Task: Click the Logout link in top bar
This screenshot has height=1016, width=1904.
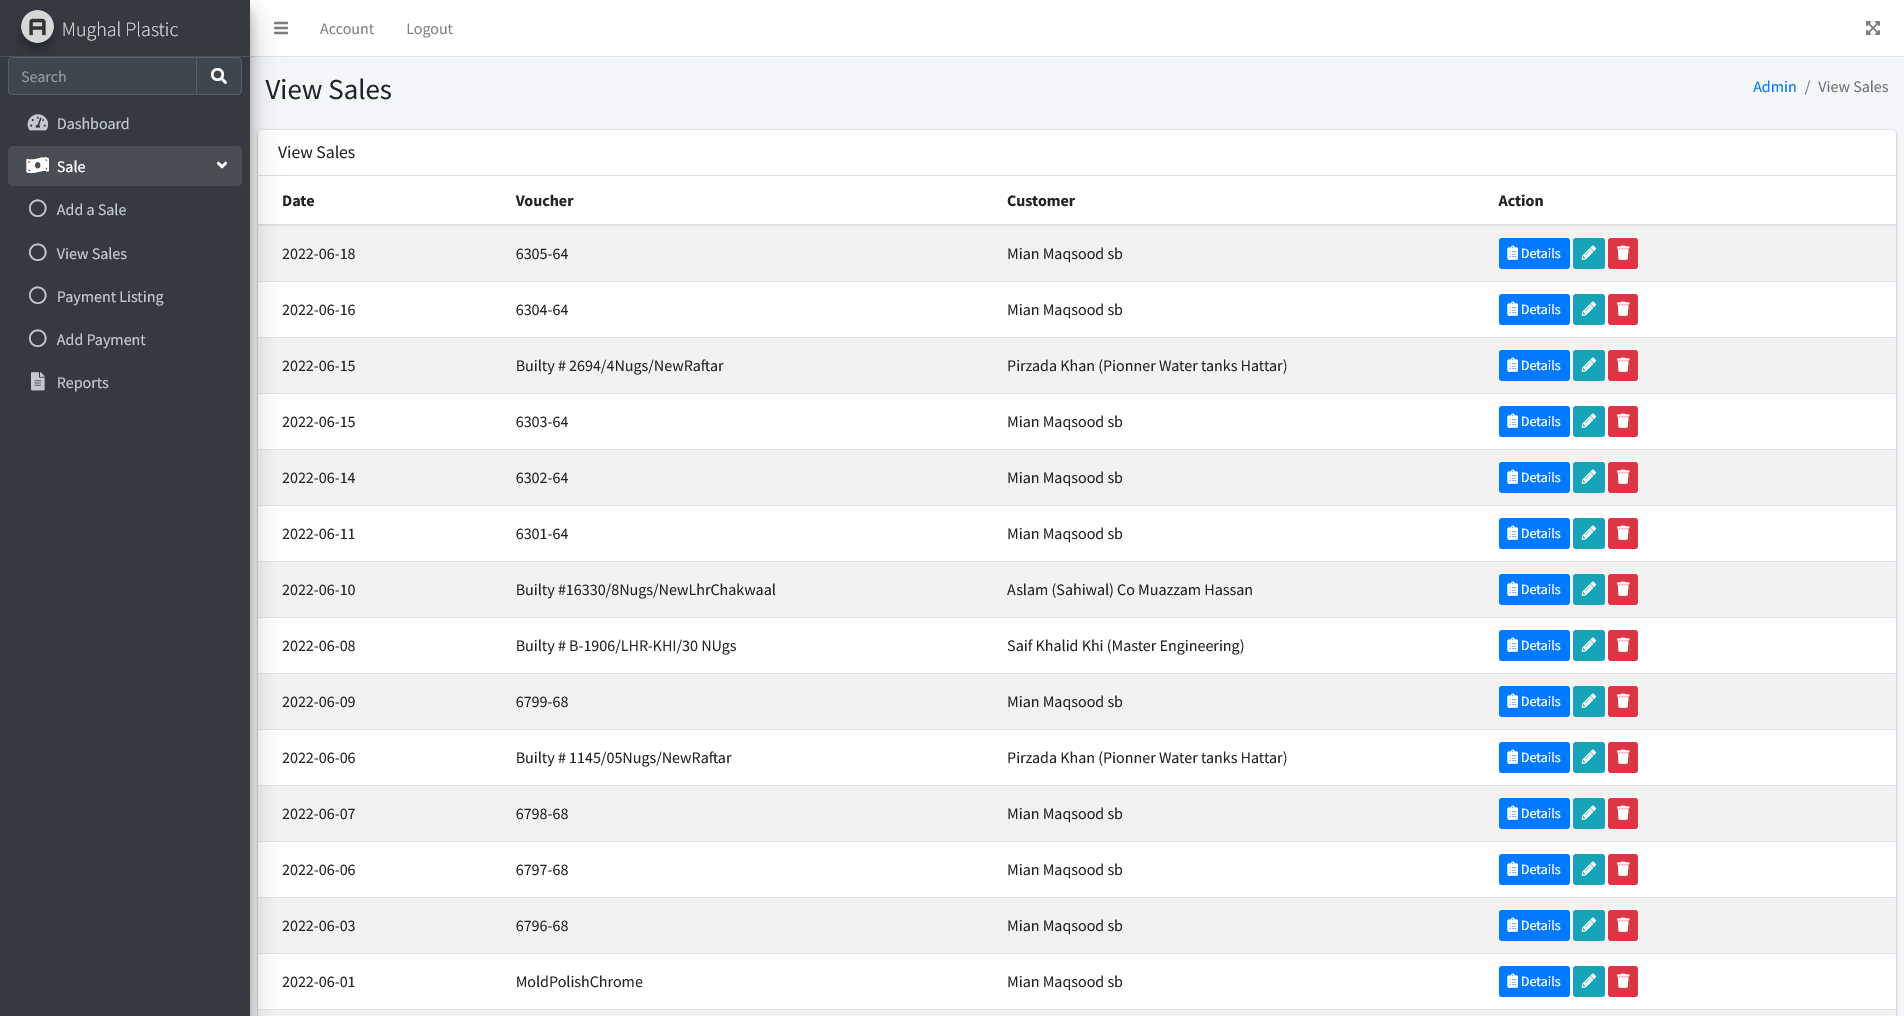Action: click(x=429, y=29)
